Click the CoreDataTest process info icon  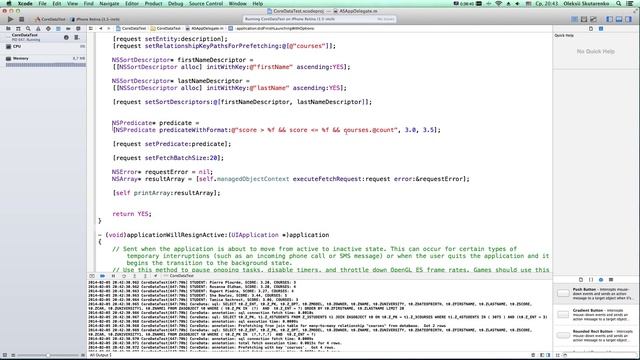click(x=66, y=37)
